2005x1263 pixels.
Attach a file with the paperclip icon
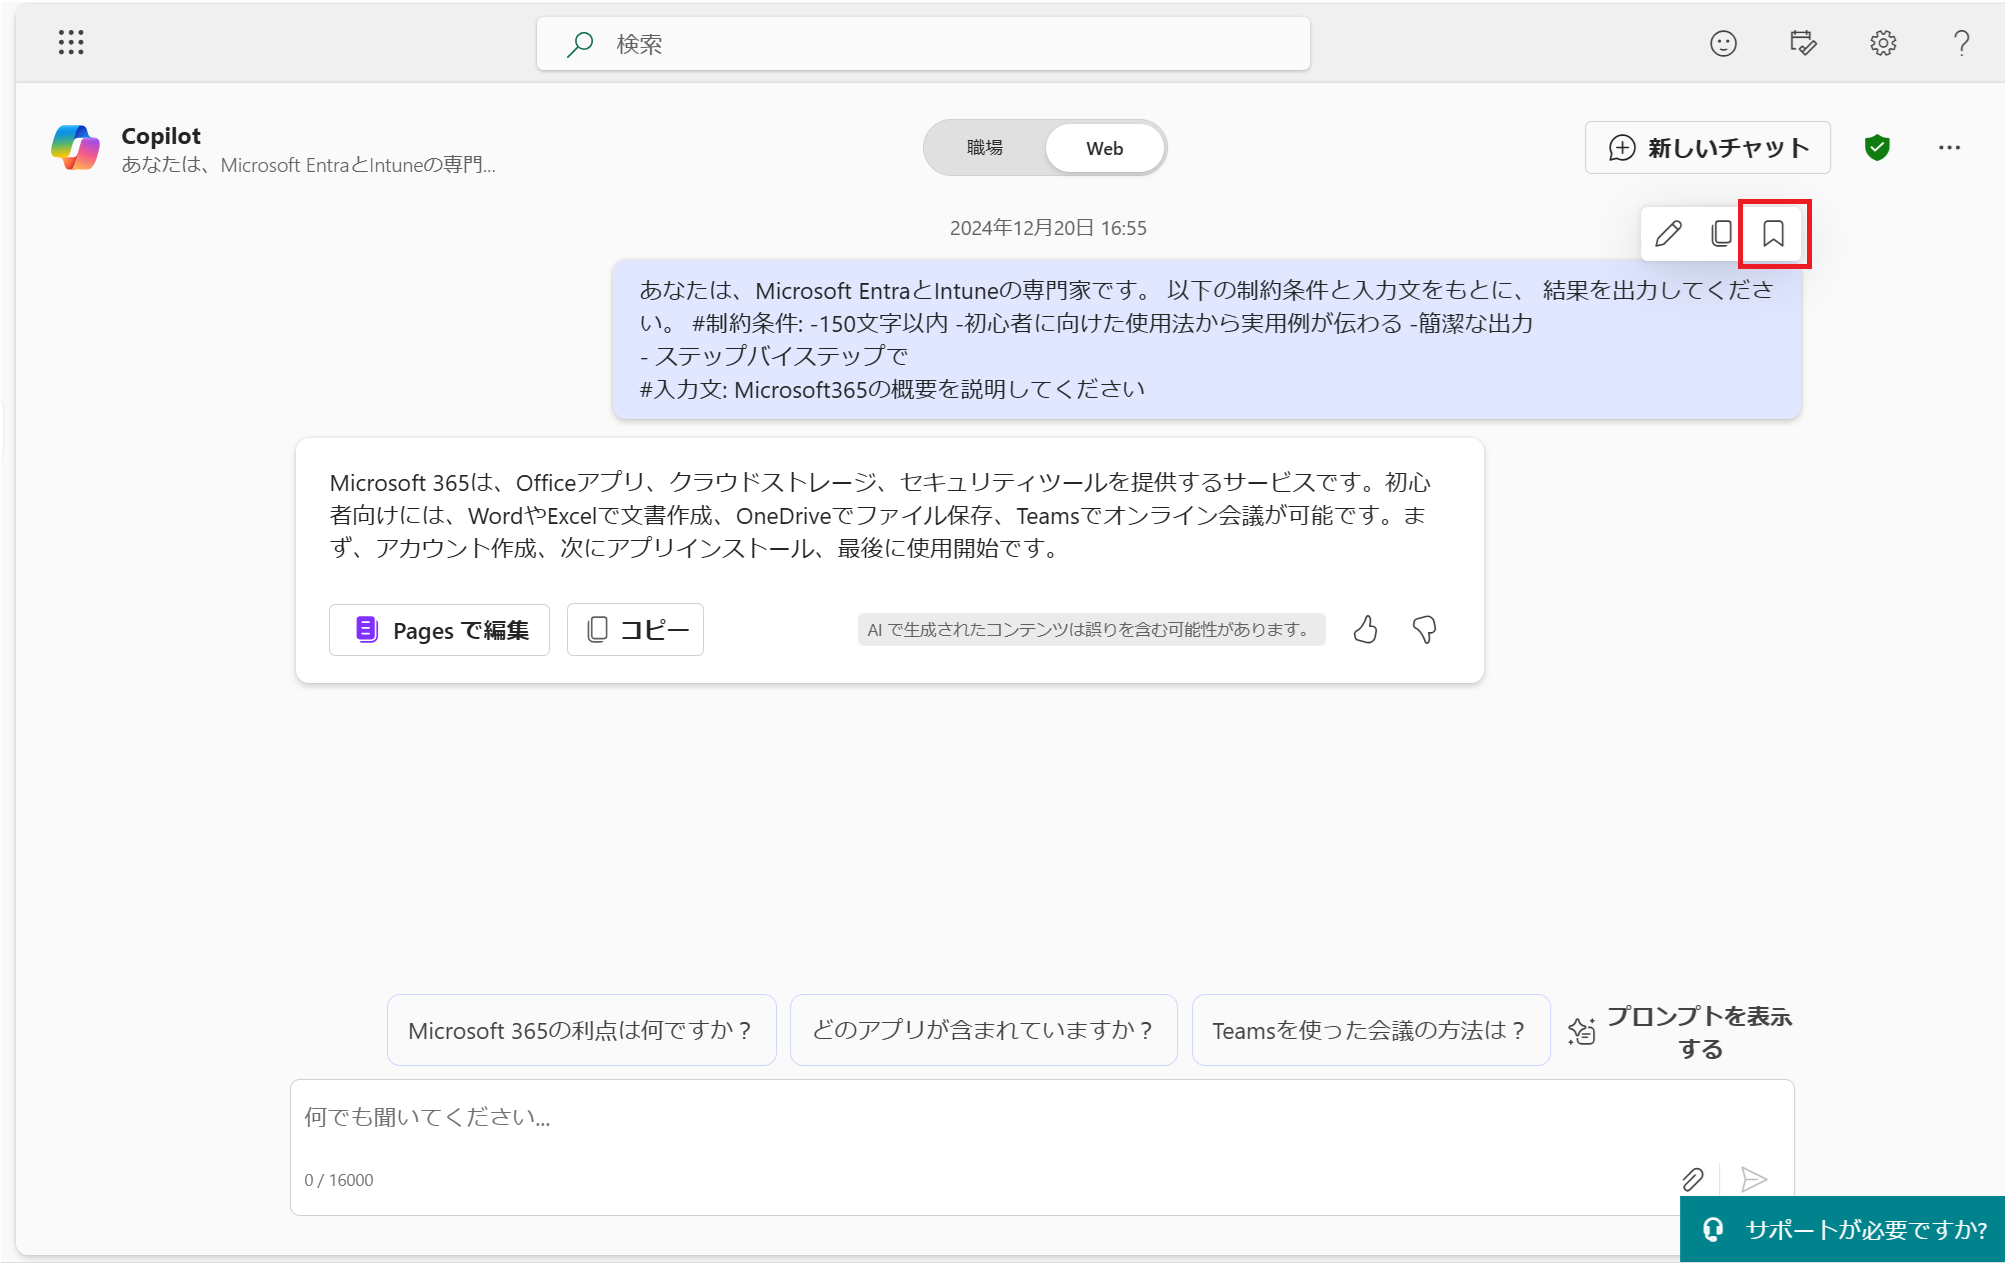1693,1180
